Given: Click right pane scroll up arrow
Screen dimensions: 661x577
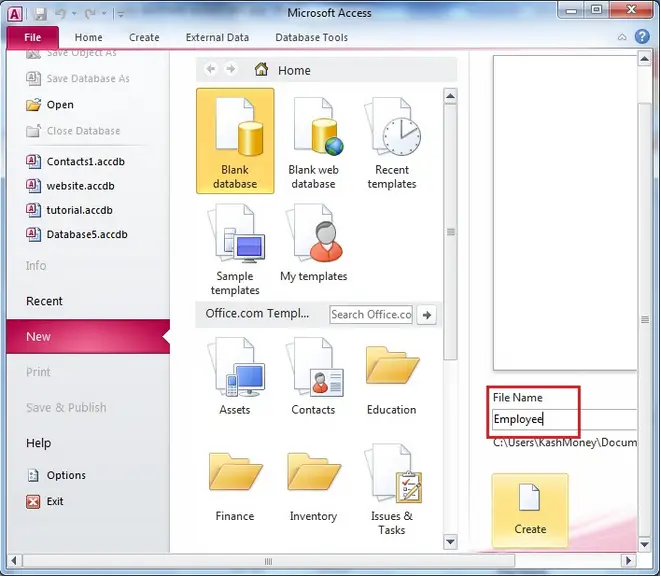Looking at the screenshot, I should click(x=644, y=59).
